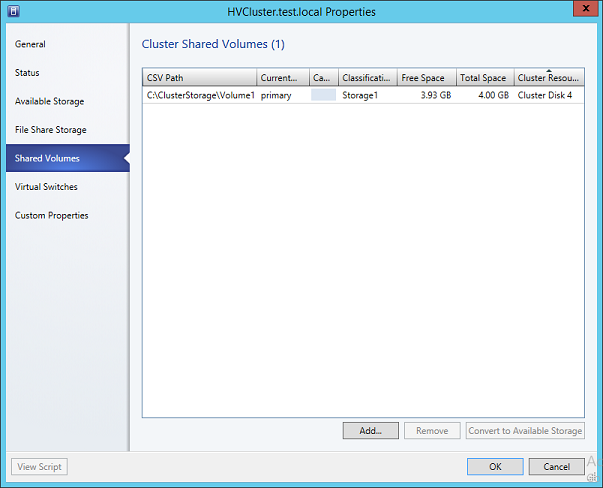Click the Cluster Disk 4 cell

(x=545, y=95)
